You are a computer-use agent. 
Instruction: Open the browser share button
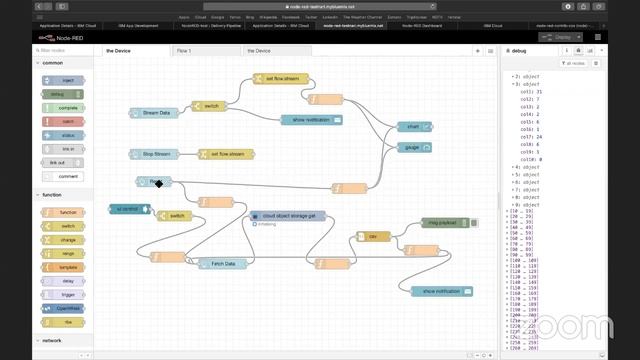pyautogui.click(x=583, y=6)
